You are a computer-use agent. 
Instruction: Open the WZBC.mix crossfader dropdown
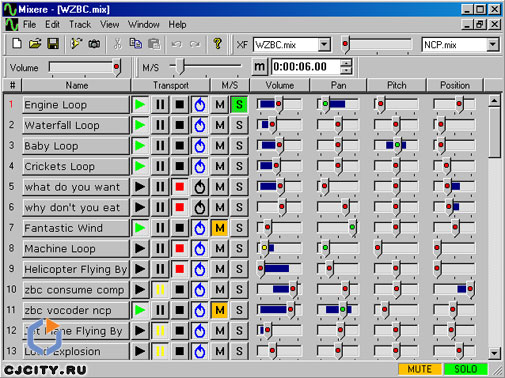click(324, 44)
